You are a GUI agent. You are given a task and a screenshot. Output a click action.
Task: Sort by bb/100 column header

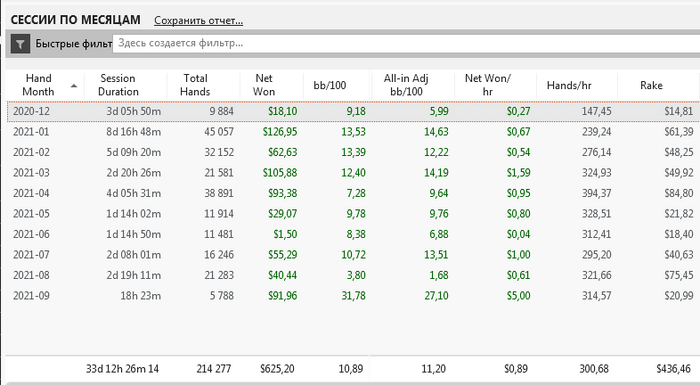tap(329, 85)
